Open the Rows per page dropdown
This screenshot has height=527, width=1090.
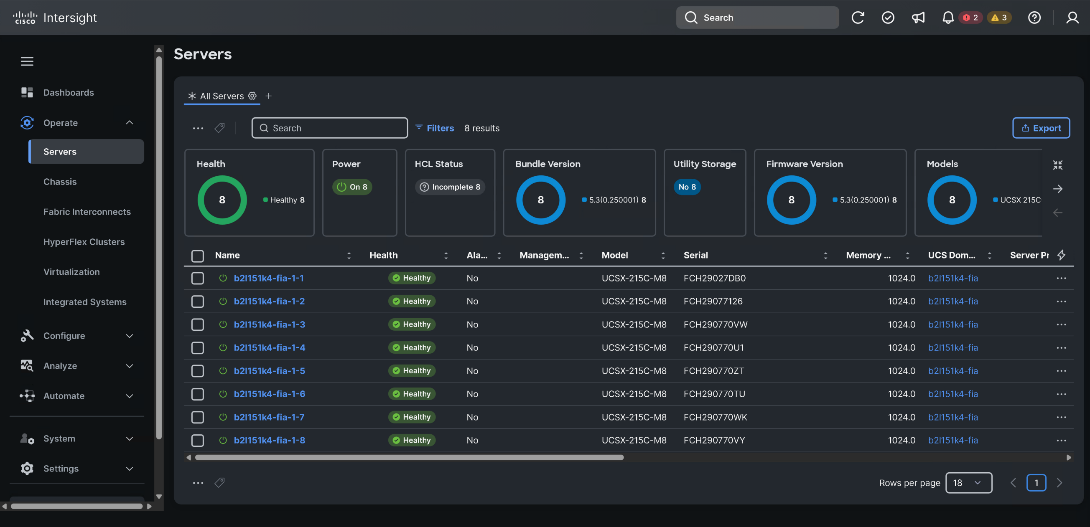tap(968, 483)
